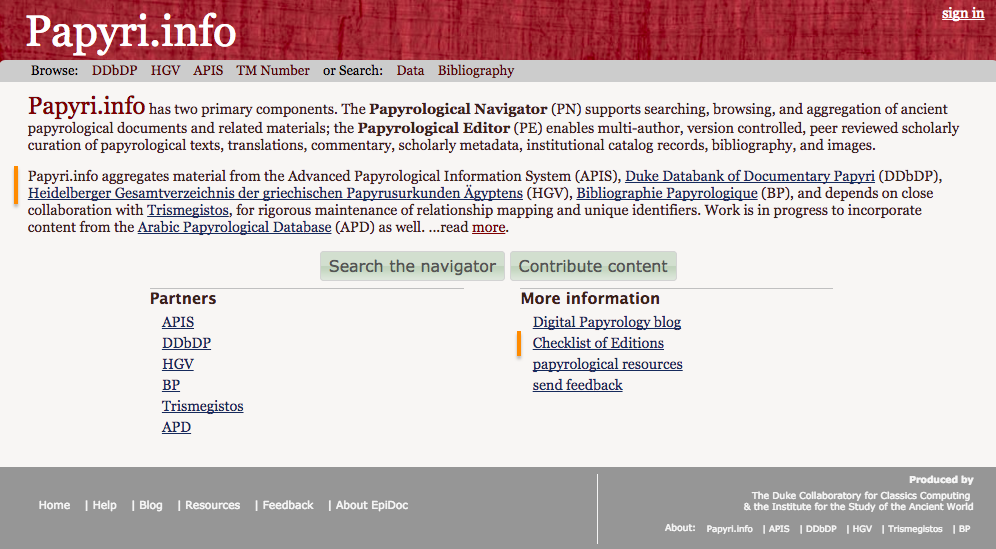Browse DDbDP in the navigation bar

tap(114, 71)
